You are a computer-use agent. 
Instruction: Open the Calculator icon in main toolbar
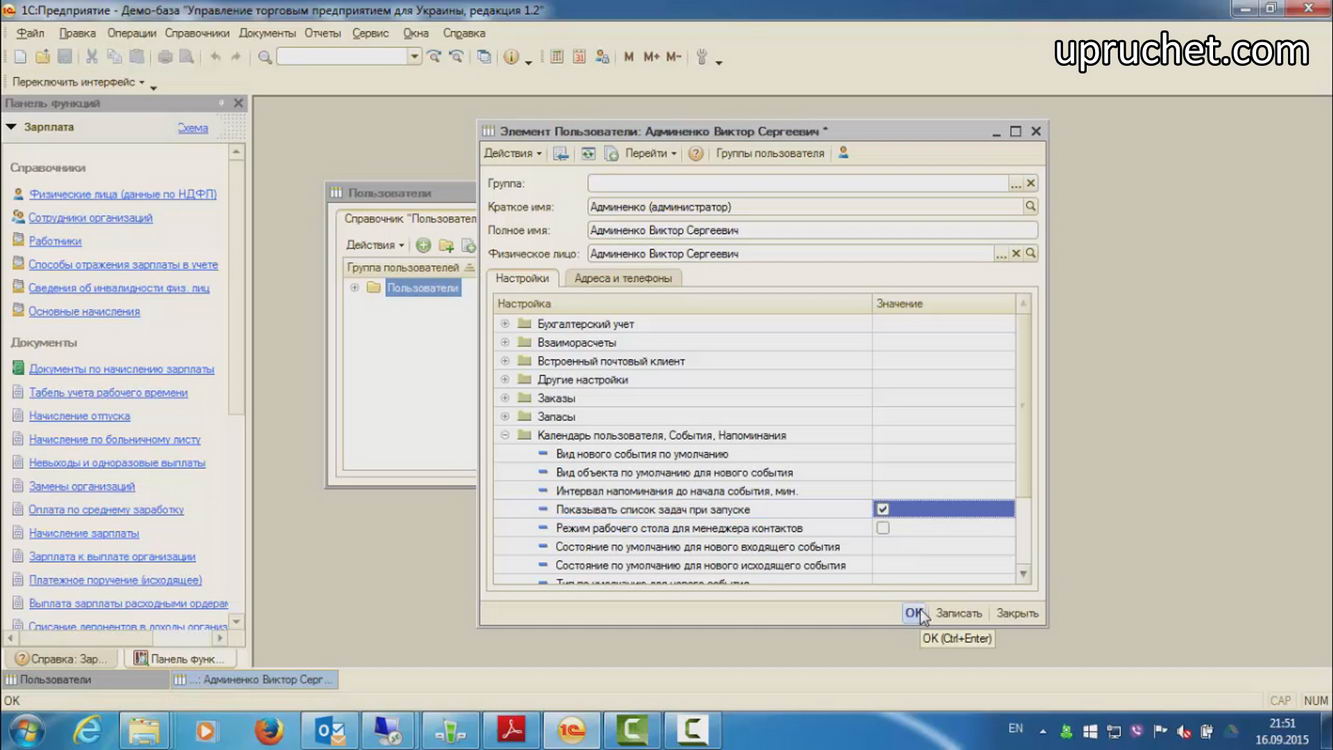pos(557,57)
